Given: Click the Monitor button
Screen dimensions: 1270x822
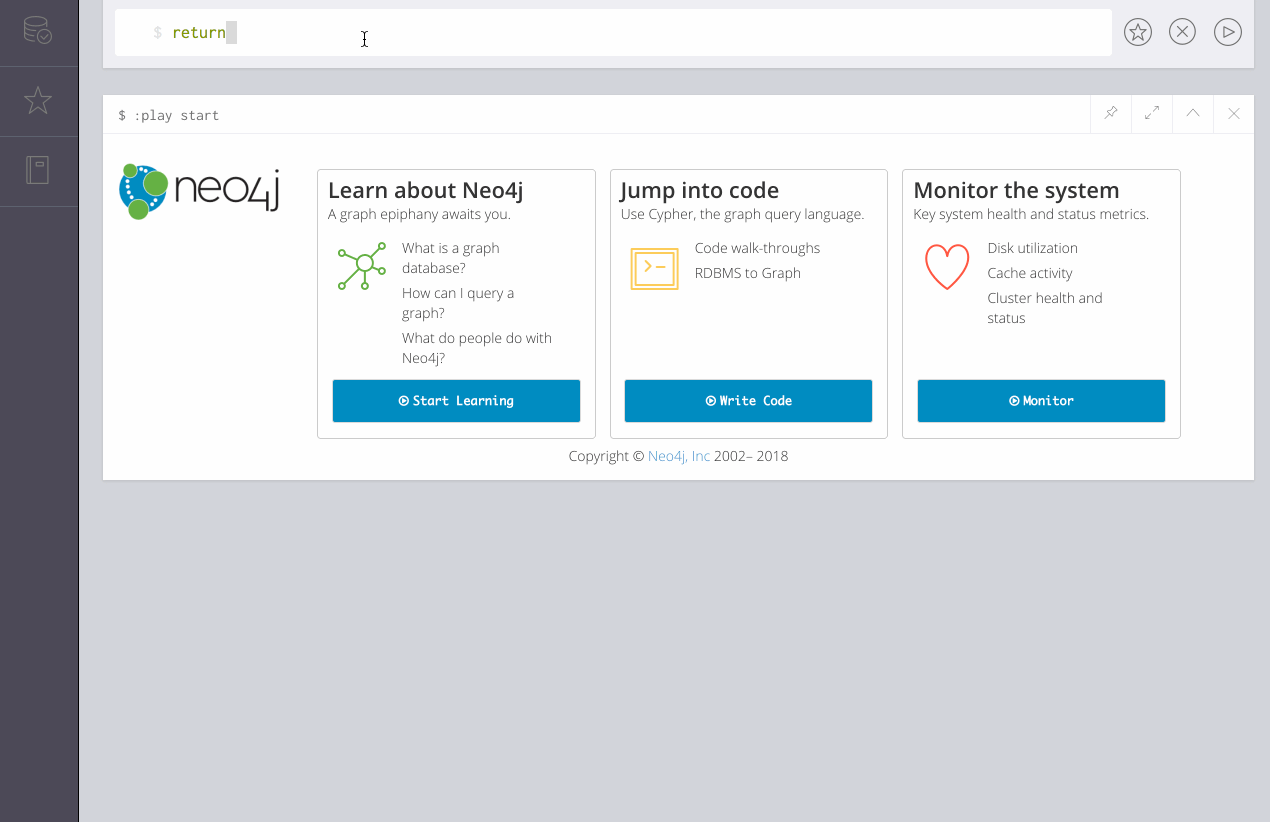Looking at the screenshot, I should point(1041,401).
